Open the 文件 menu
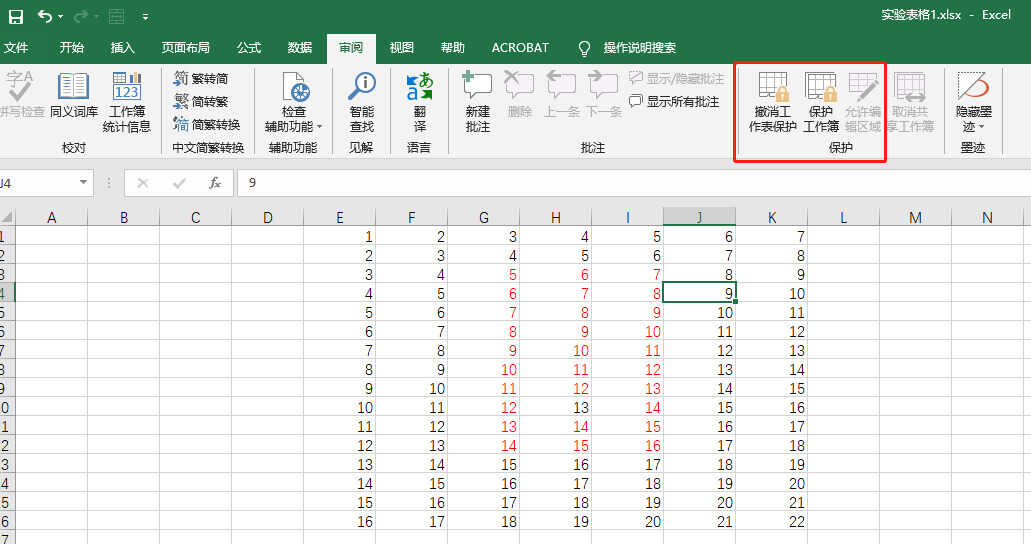 click(16, 47)
